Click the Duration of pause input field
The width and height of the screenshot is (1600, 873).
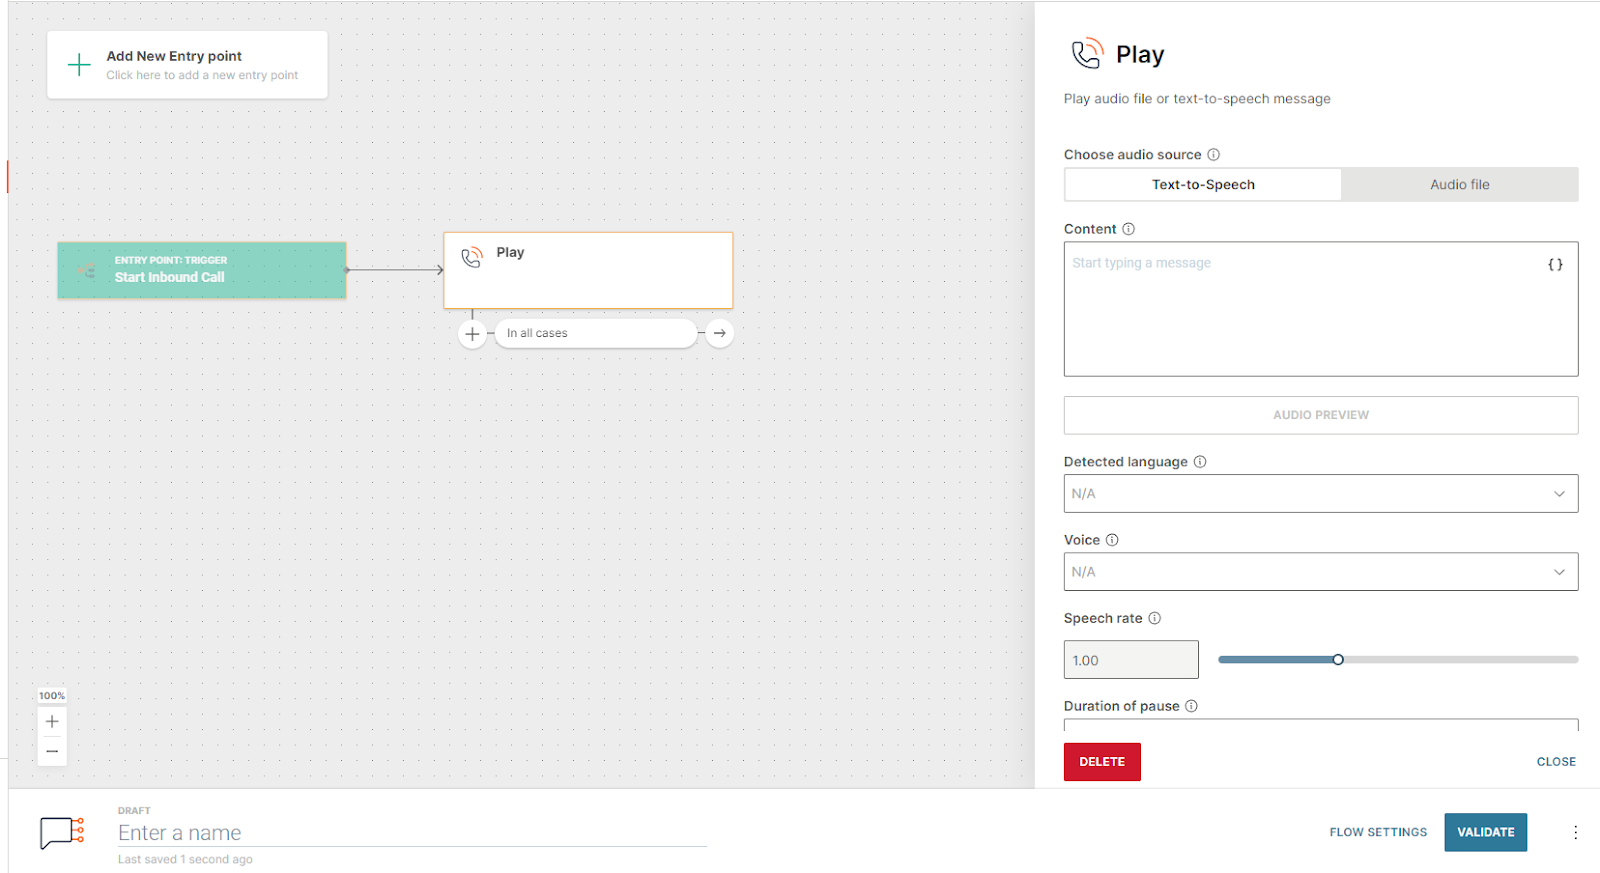pos(1321,725)
